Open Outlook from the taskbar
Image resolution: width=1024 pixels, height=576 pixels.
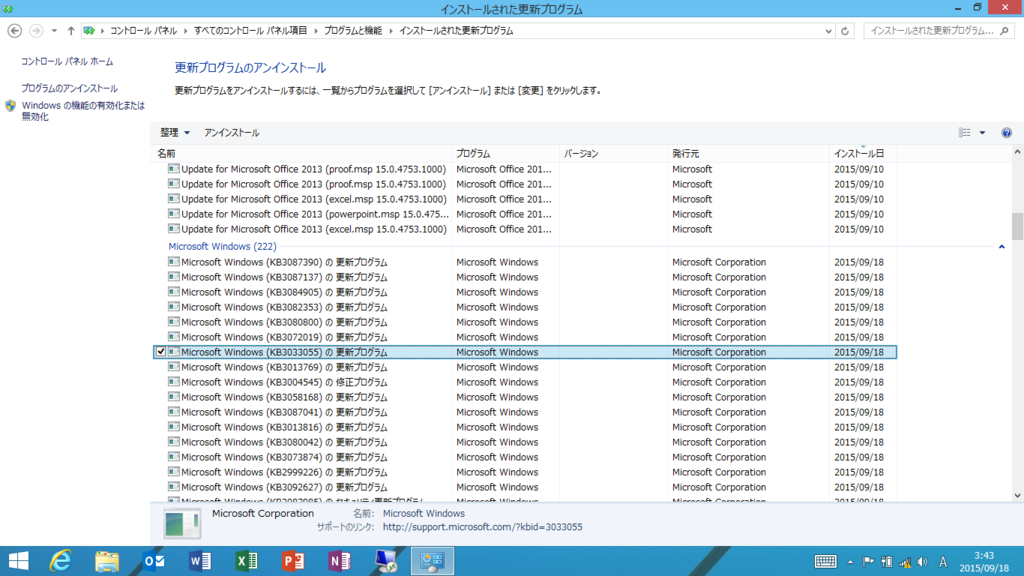154,561
